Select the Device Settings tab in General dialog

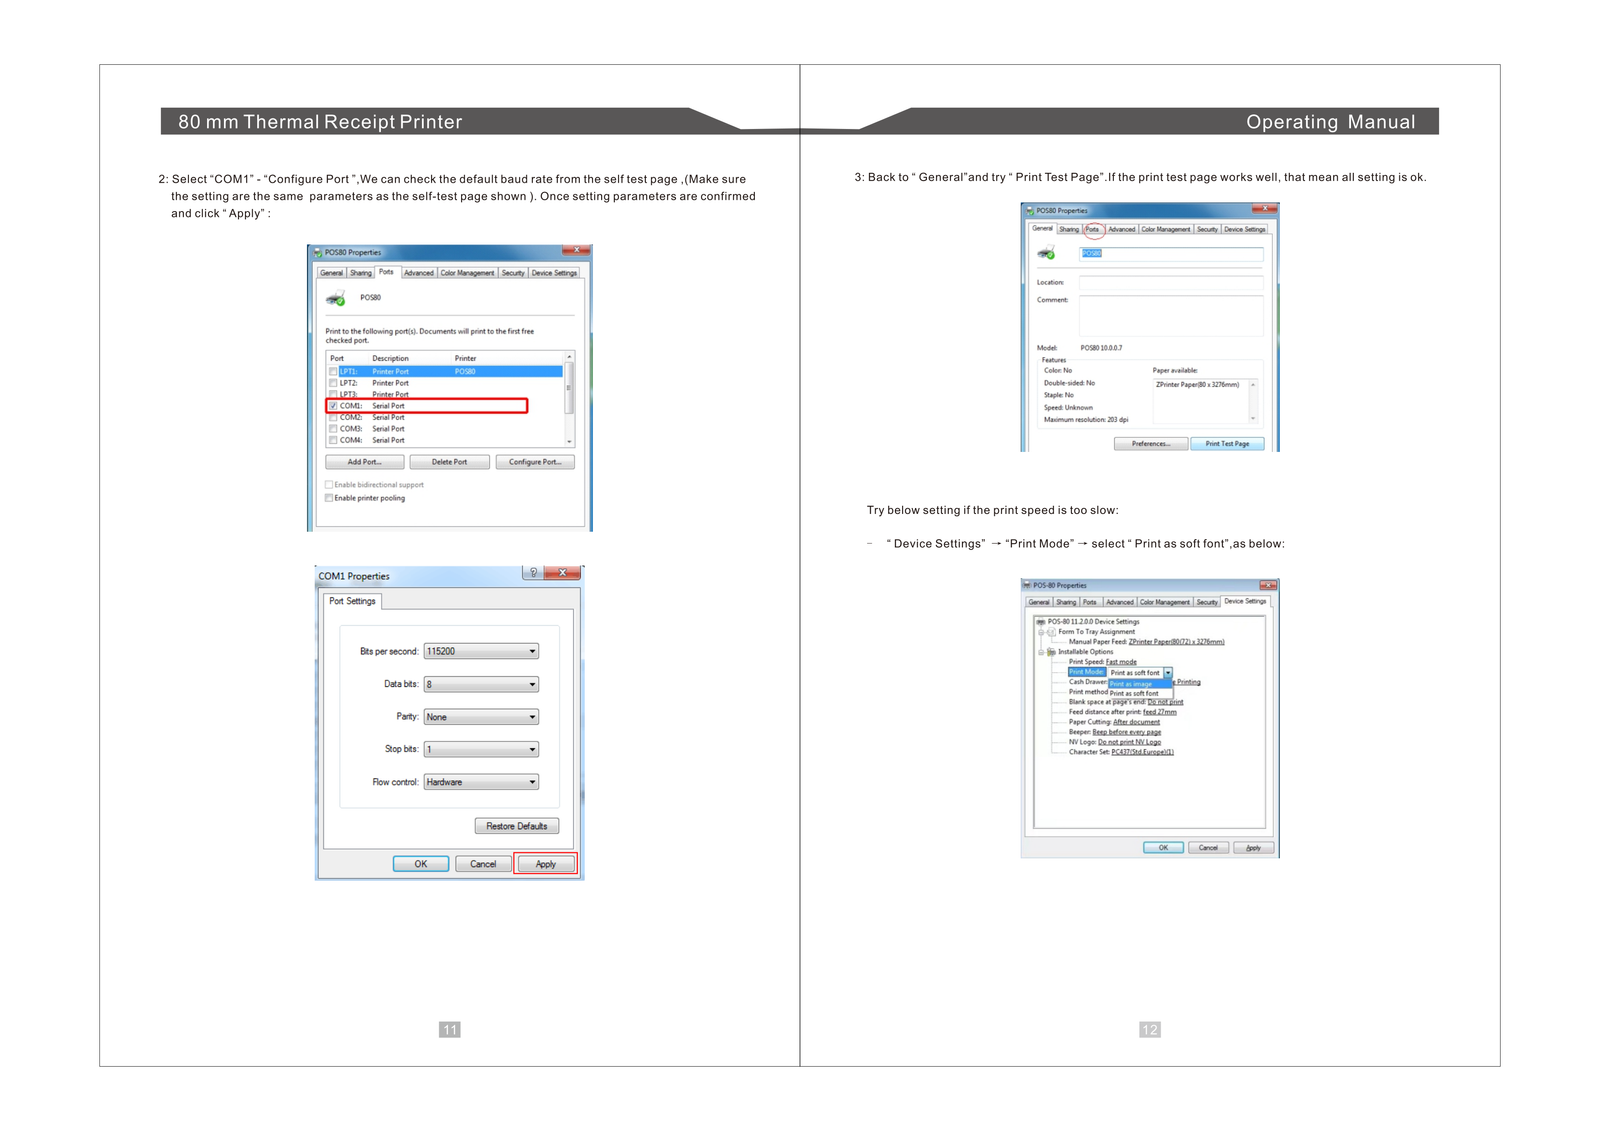(x=1244, y=229)
